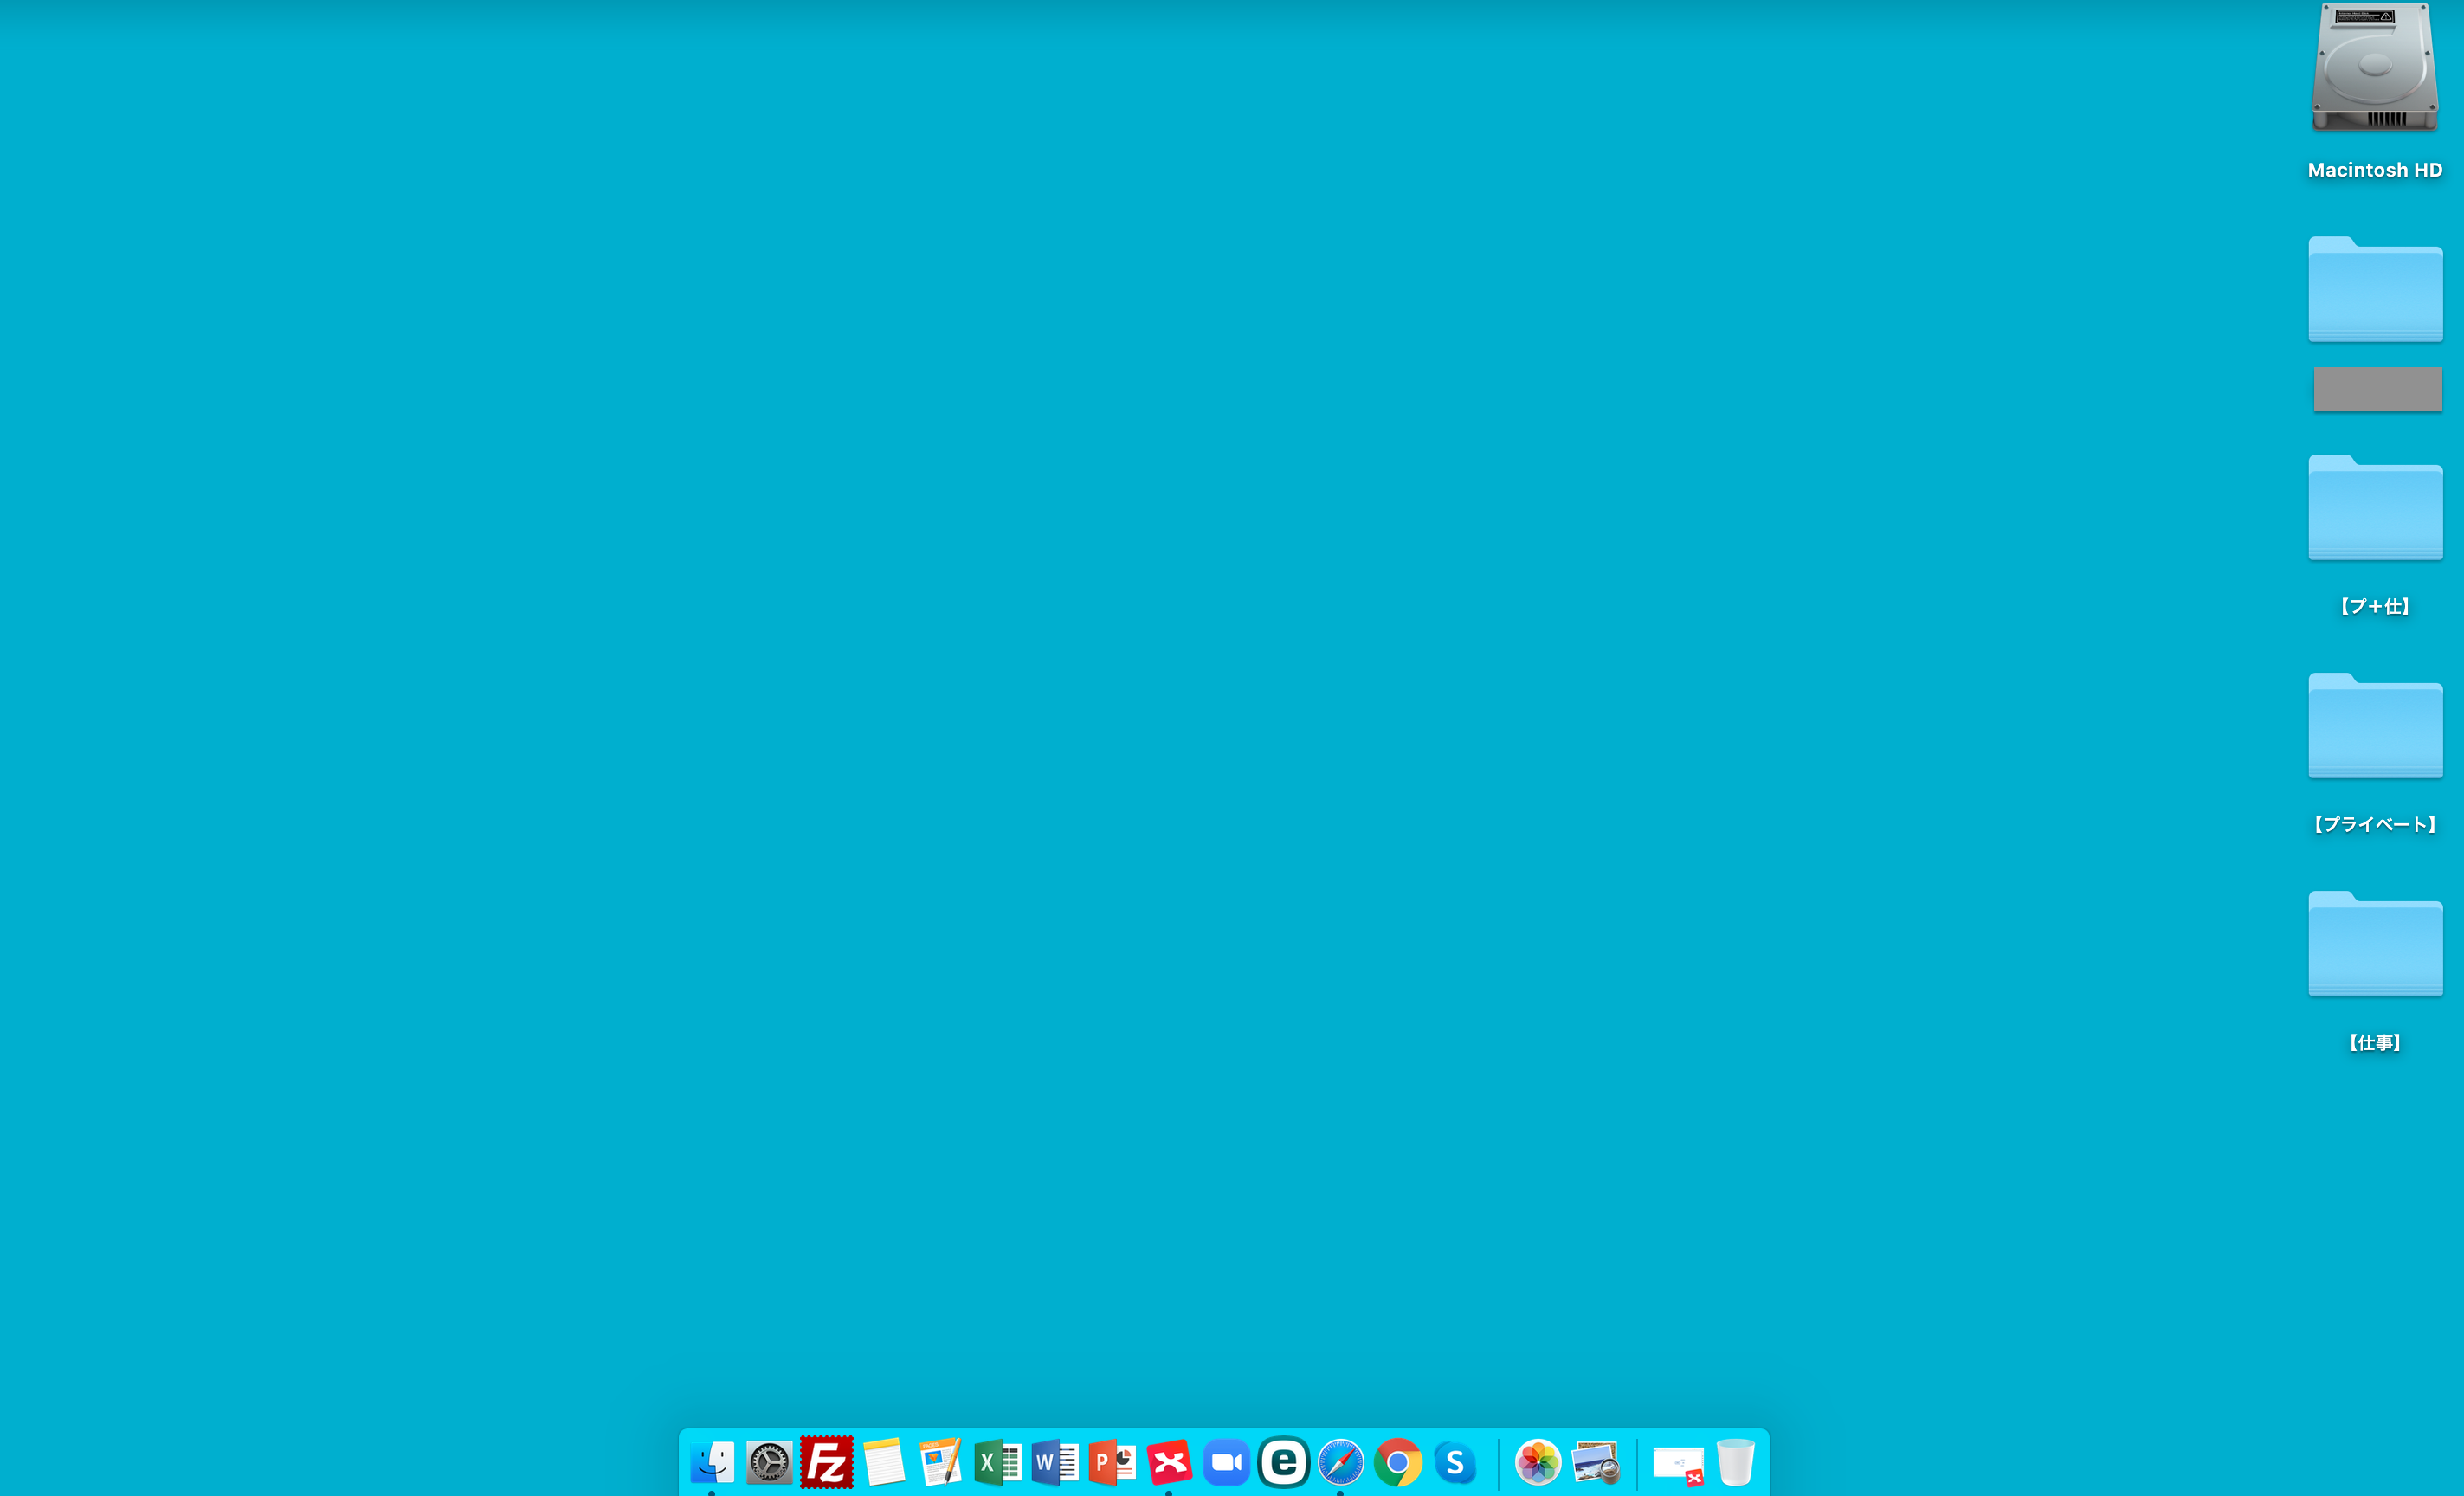2464x1496 pixels.
Task: Launch System Preferences from the Dock
Action: [x=769, y=1463]
